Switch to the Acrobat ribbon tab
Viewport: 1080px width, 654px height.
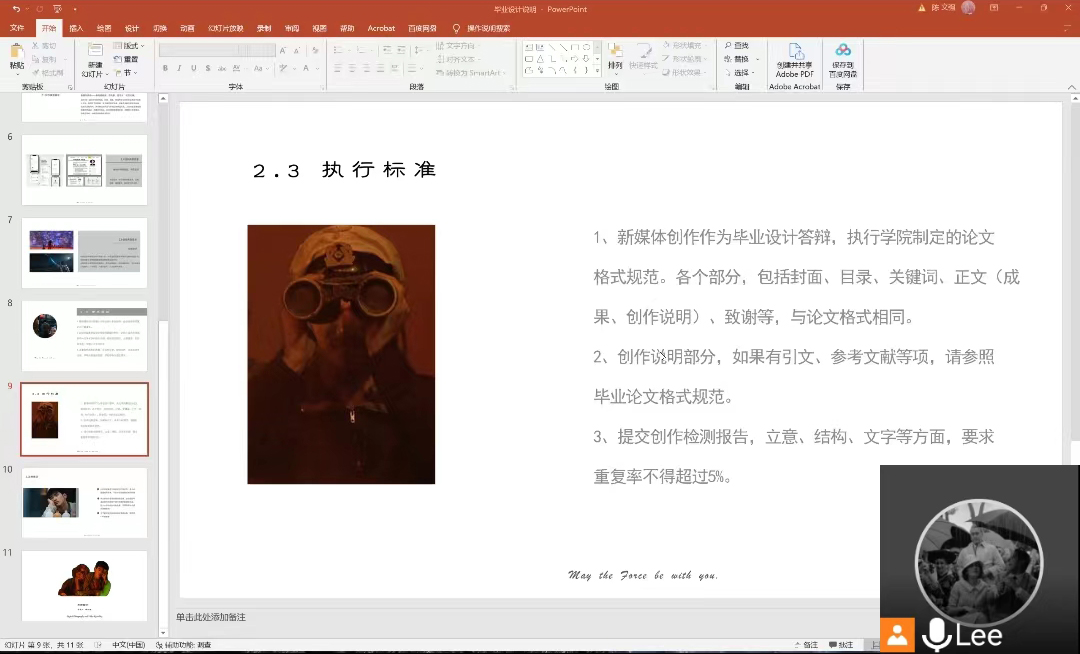pyautogui.click(x=381, y=28)
